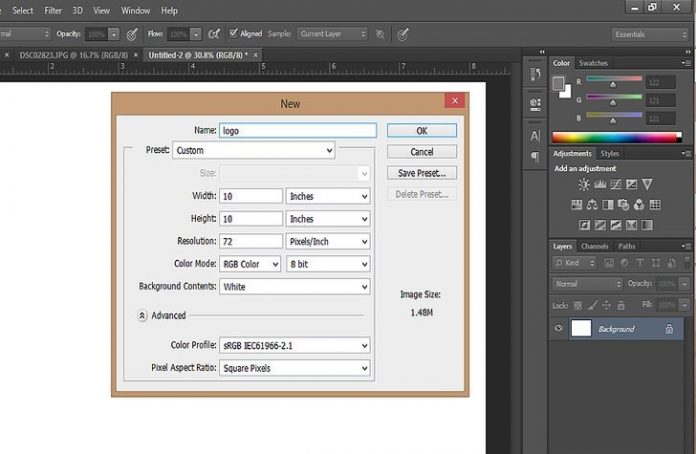Click the Name text field

[x=297, y=130]
